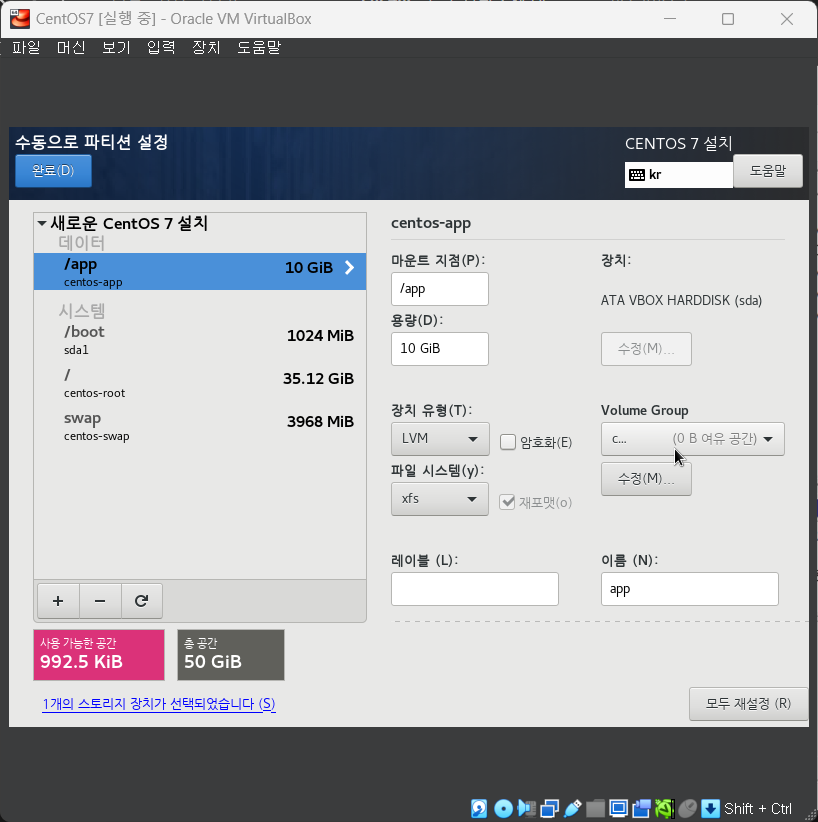Open the 장치 유형 LVM dropdown
This screenshot has height=822, width=818.
coord(440,439)
